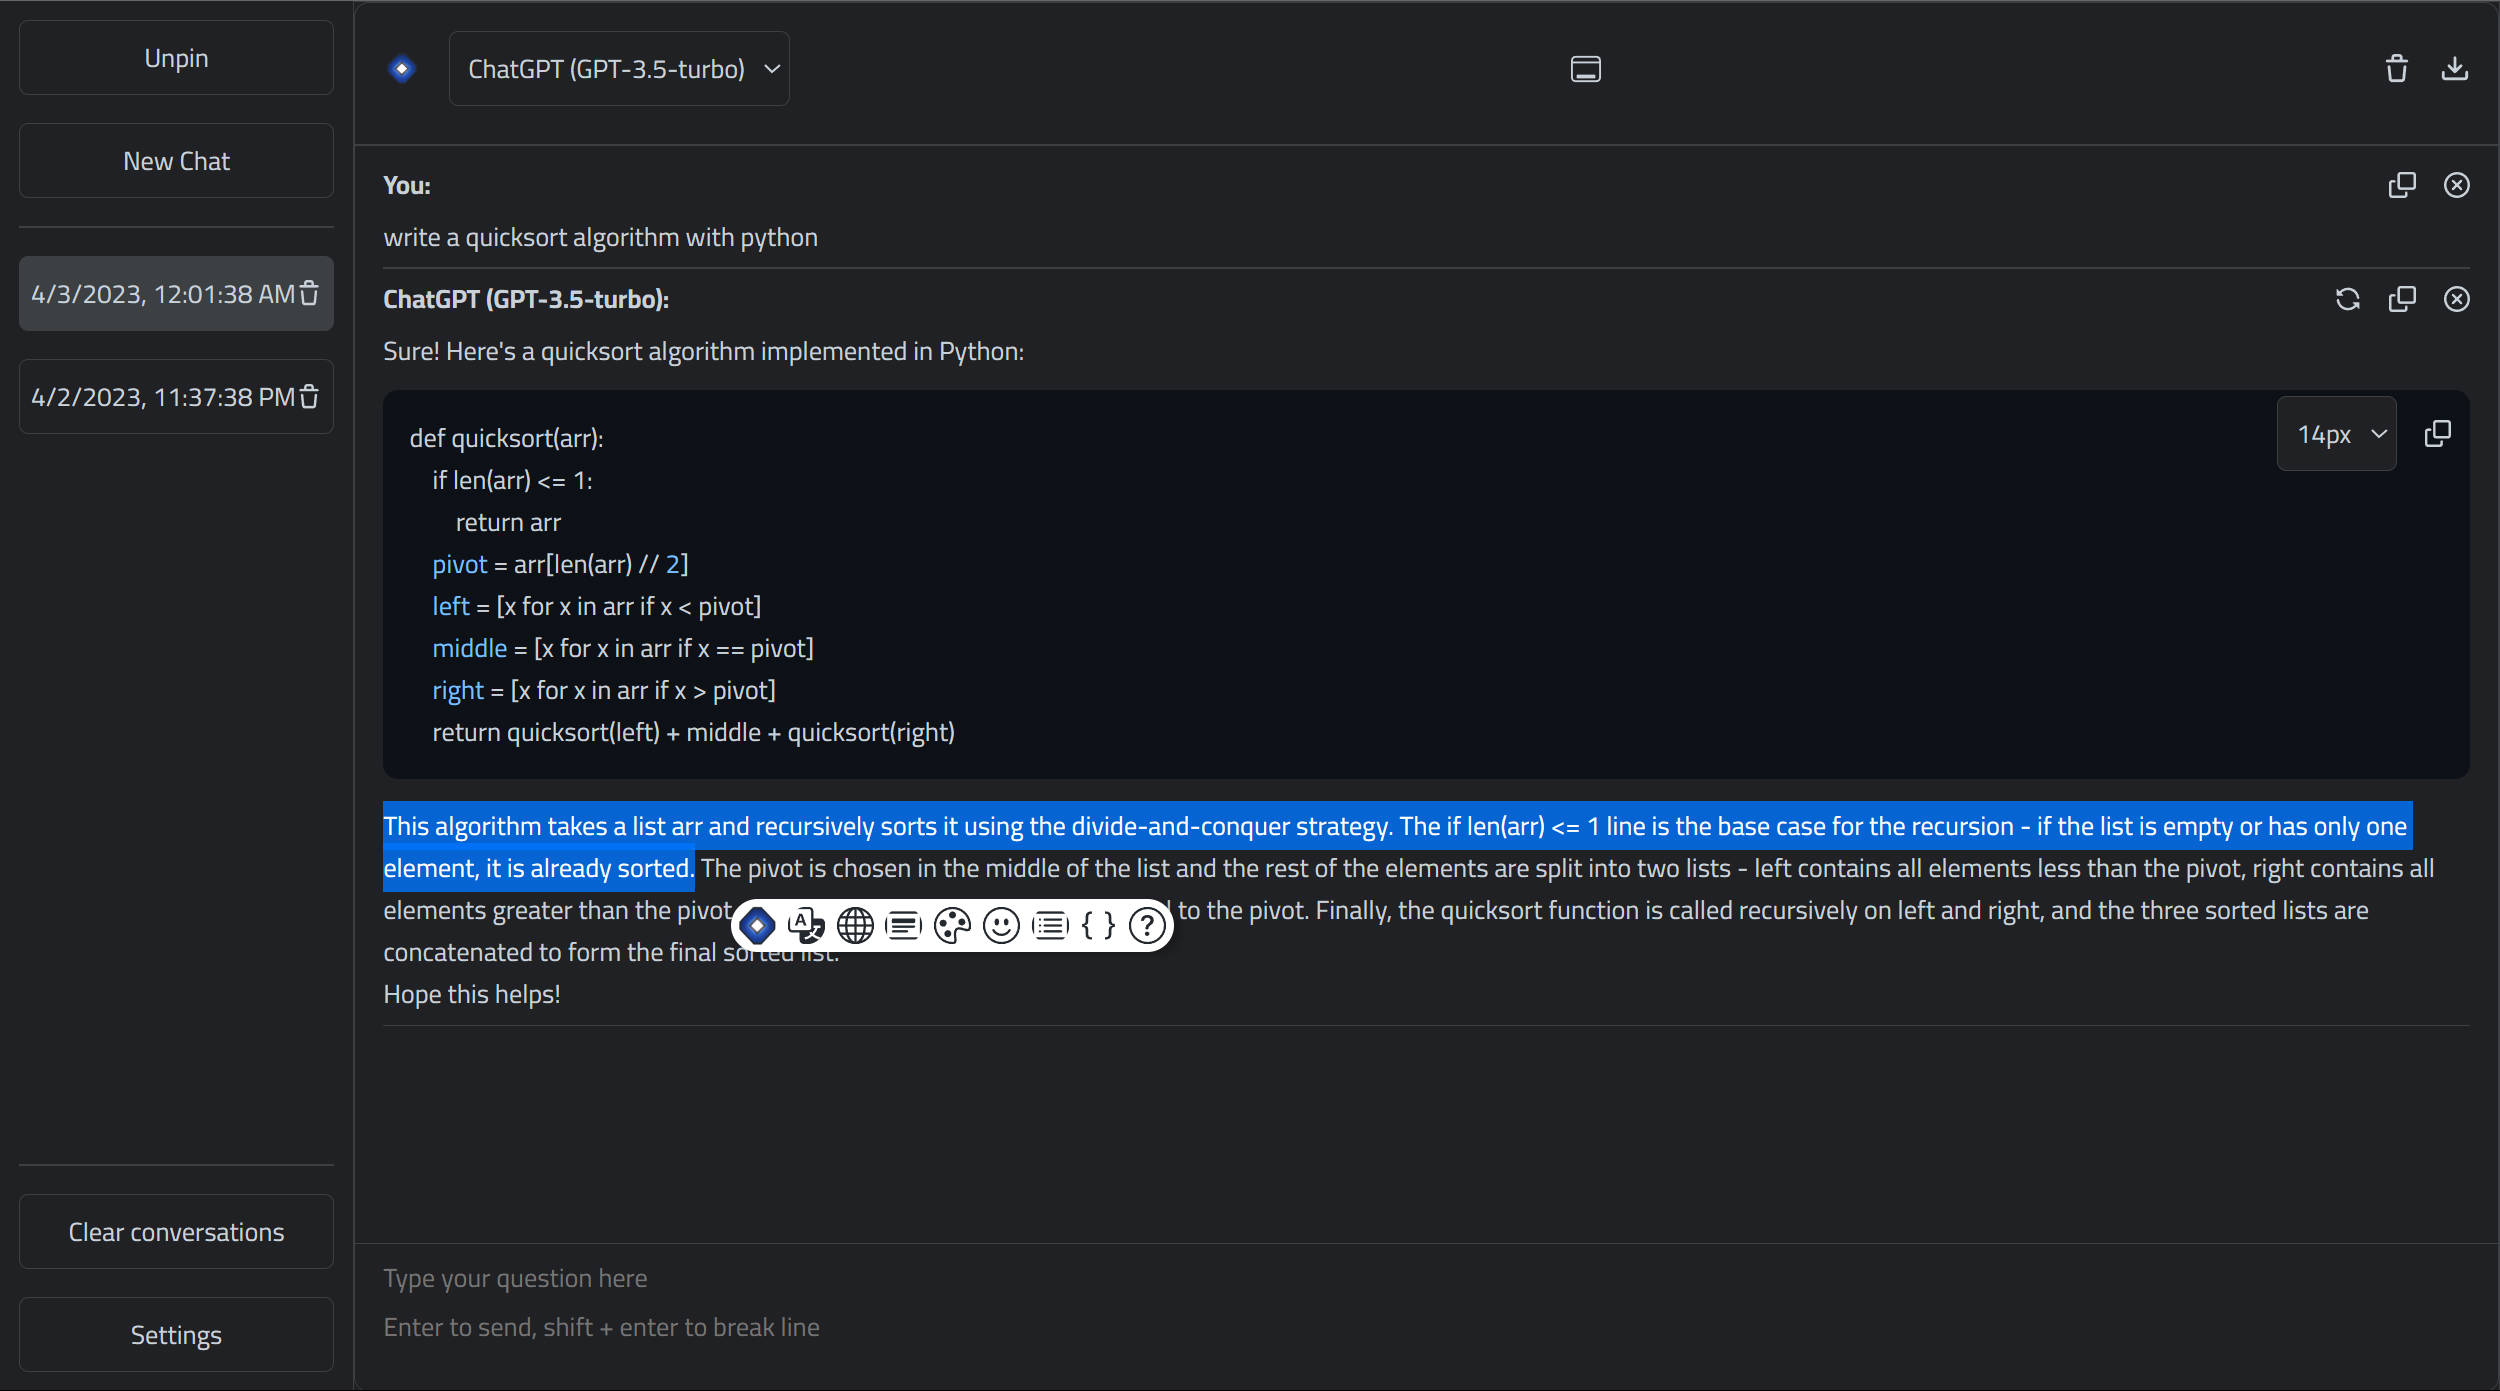
Task: Toggle the Unpin button in sidebar
Action: (176, 57)
